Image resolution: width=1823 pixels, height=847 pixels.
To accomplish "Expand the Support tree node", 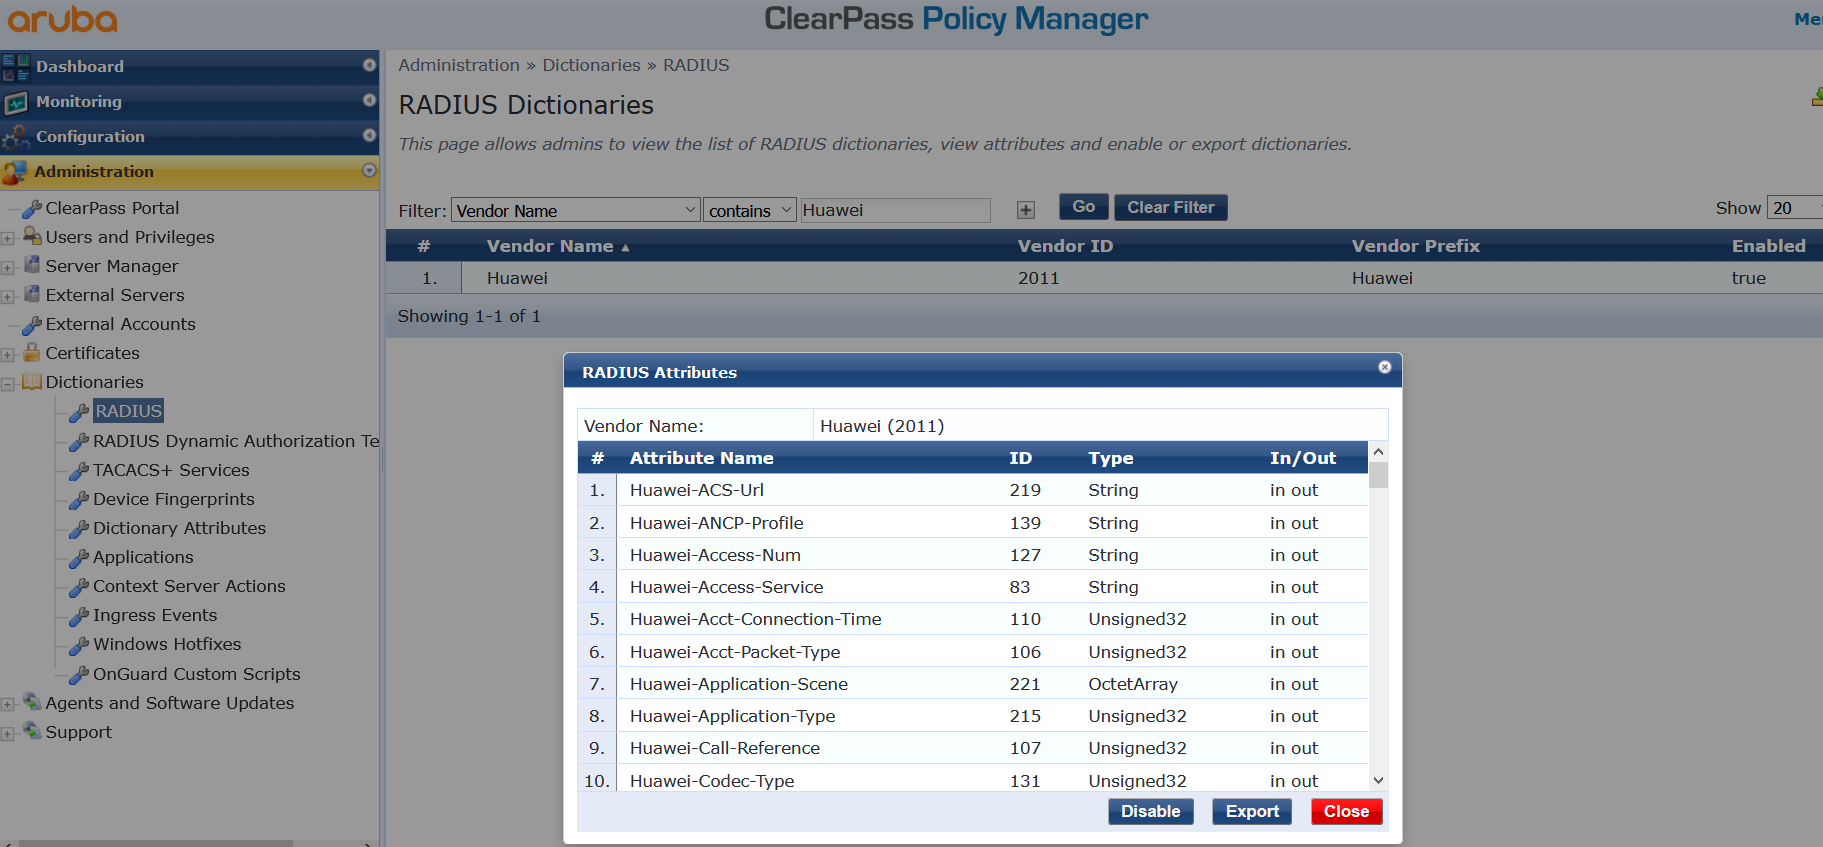I will [8, 733].
